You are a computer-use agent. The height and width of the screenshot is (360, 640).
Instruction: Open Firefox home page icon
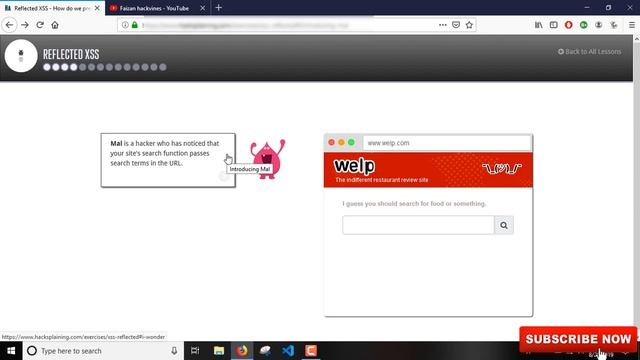coord(55,25)
